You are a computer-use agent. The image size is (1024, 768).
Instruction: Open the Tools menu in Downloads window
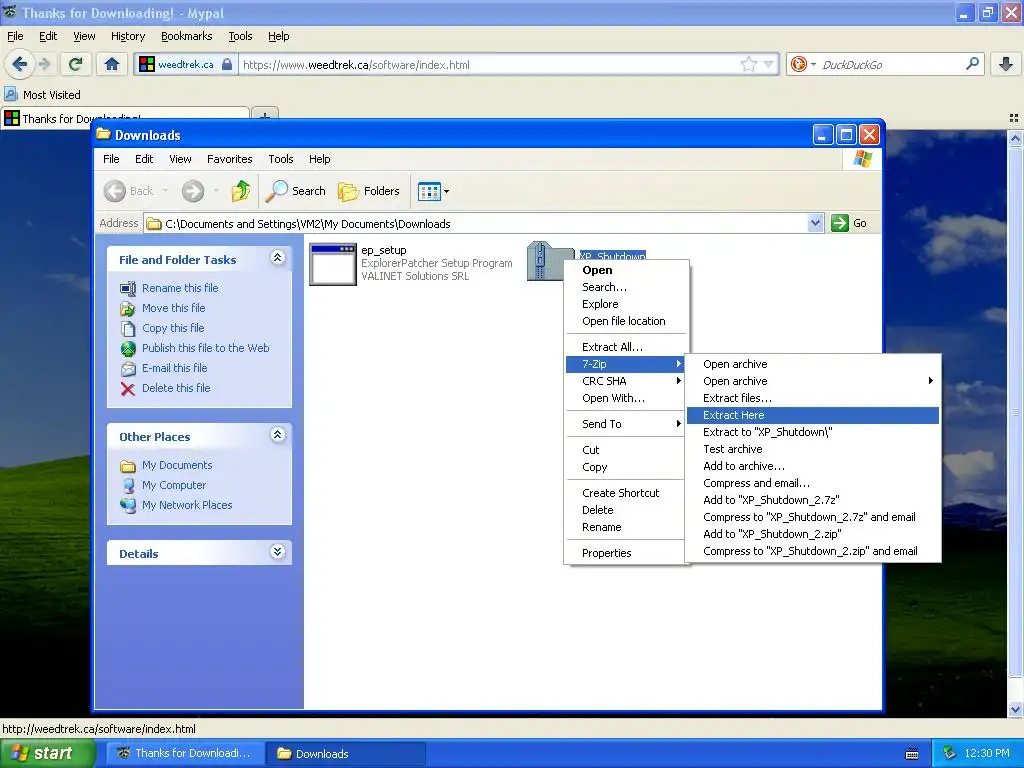pos(281,159)
